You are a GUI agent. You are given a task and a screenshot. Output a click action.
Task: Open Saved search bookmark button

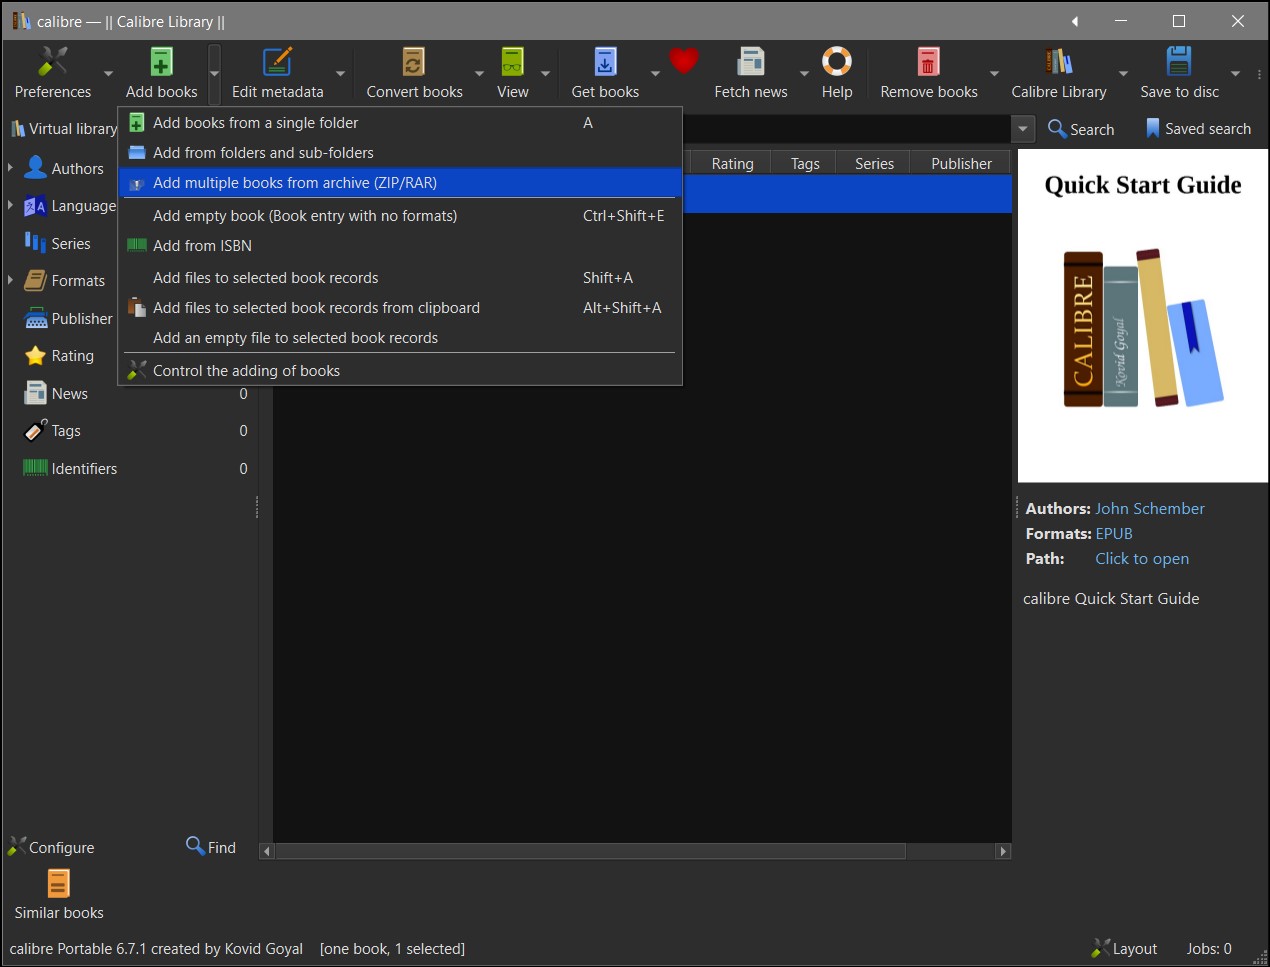click(1198, 128)
